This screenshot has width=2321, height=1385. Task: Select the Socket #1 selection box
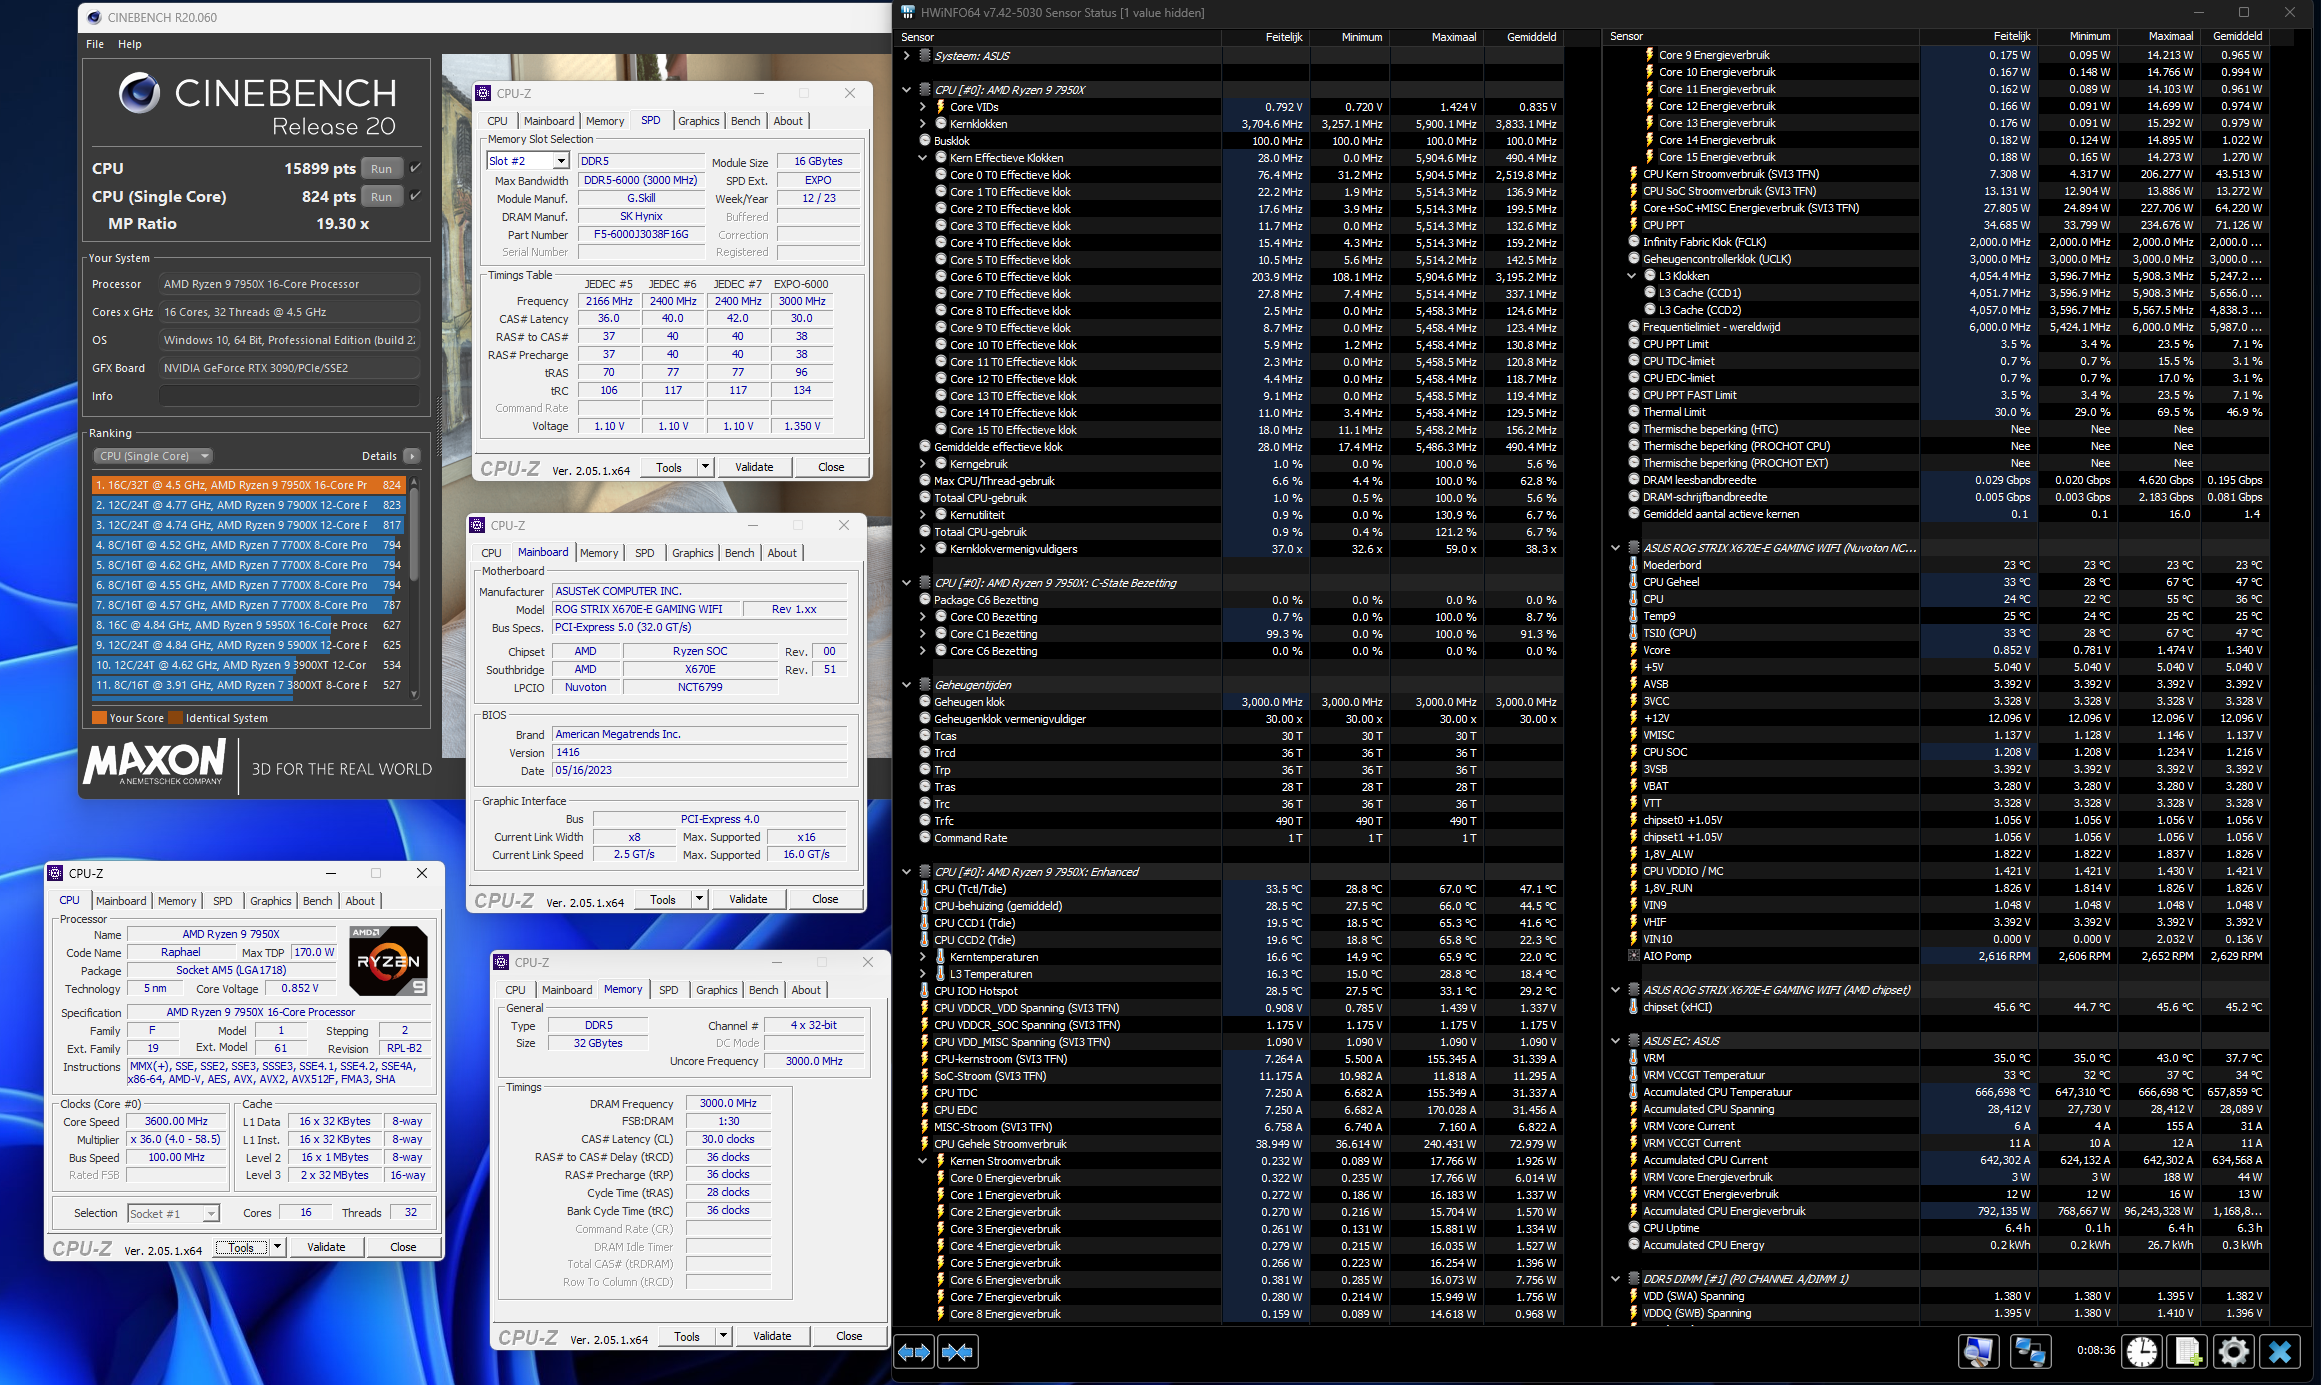coord(173,1214)
